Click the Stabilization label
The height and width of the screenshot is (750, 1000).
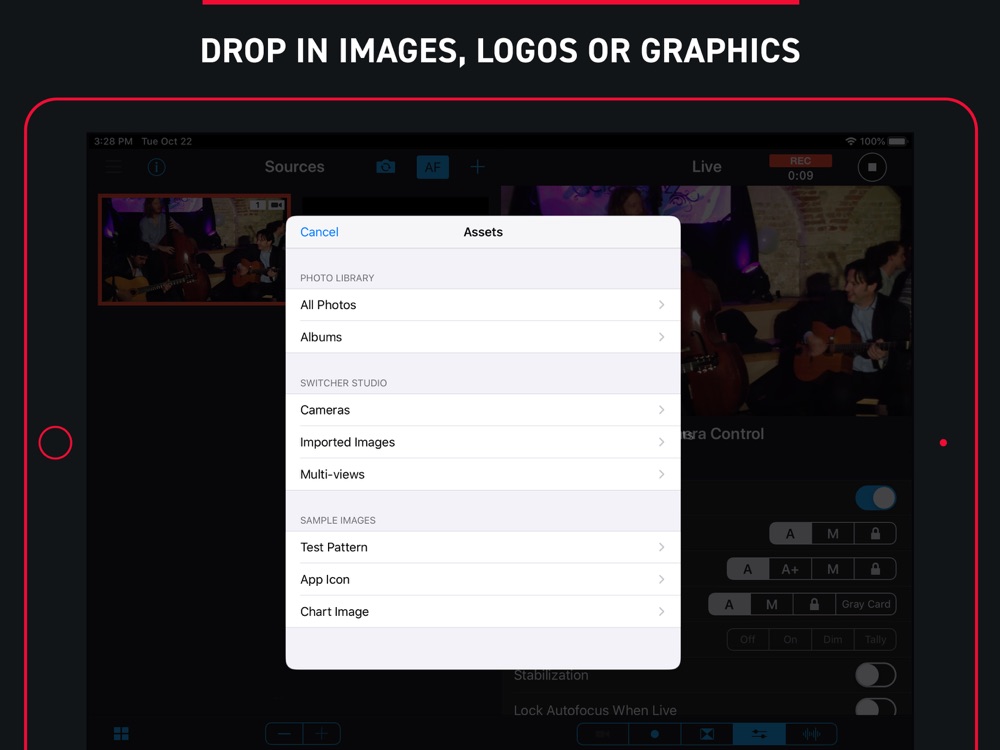pyautogui.click(x=551, y=675)
